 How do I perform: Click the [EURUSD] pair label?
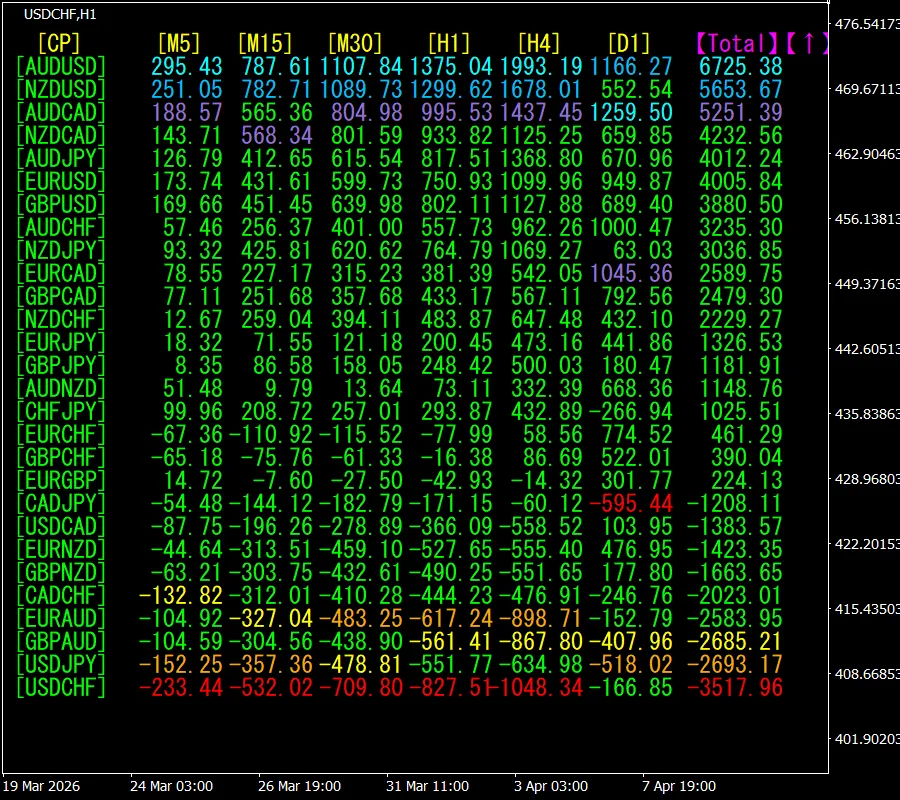tap(61, 181)
